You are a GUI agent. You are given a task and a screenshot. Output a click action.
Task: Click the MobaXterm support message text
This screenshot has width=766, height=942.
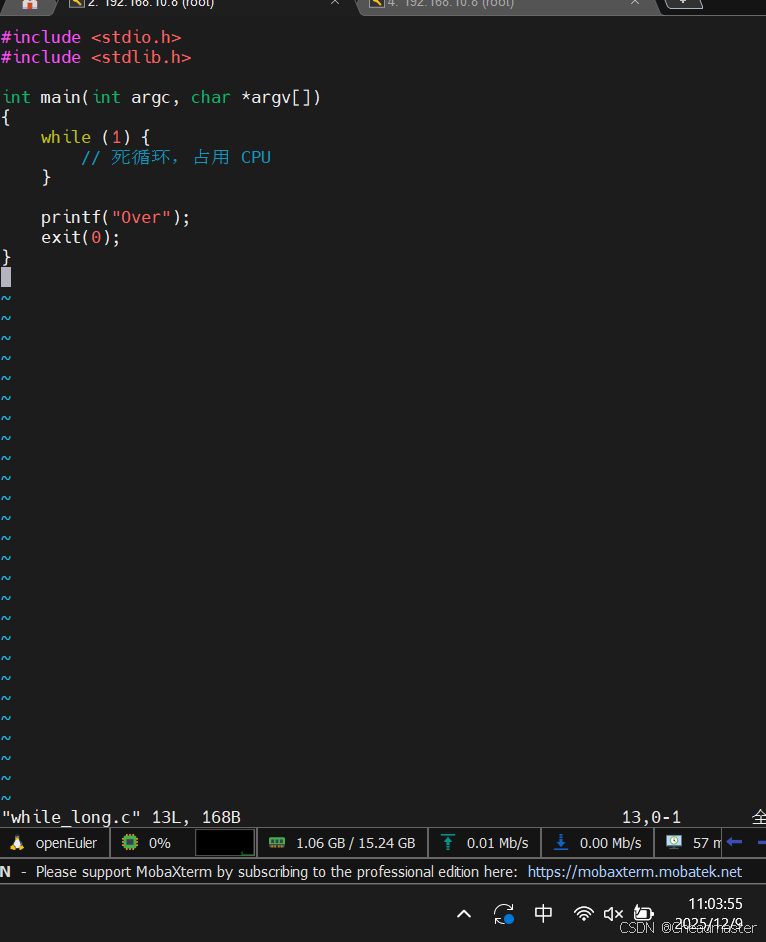point(277,872)
